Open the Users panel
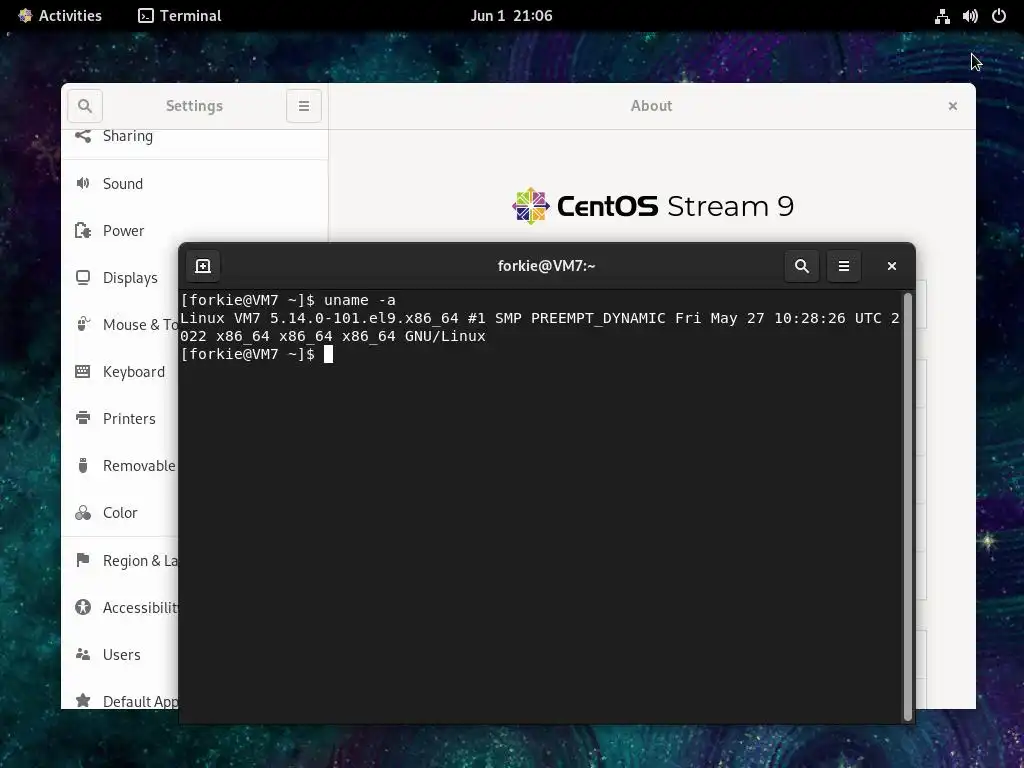Screen dimensions: 1024x768 [x=120, y=654]
